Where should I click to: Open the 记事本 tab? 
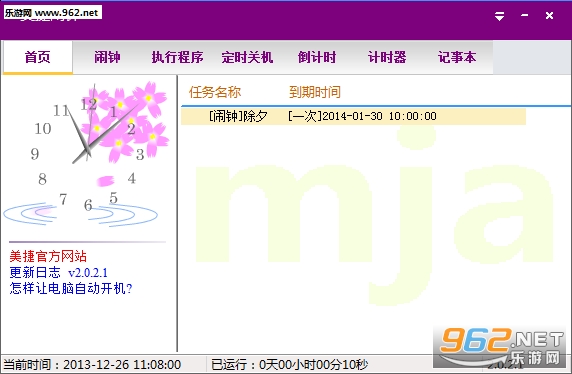click(457, 57)
